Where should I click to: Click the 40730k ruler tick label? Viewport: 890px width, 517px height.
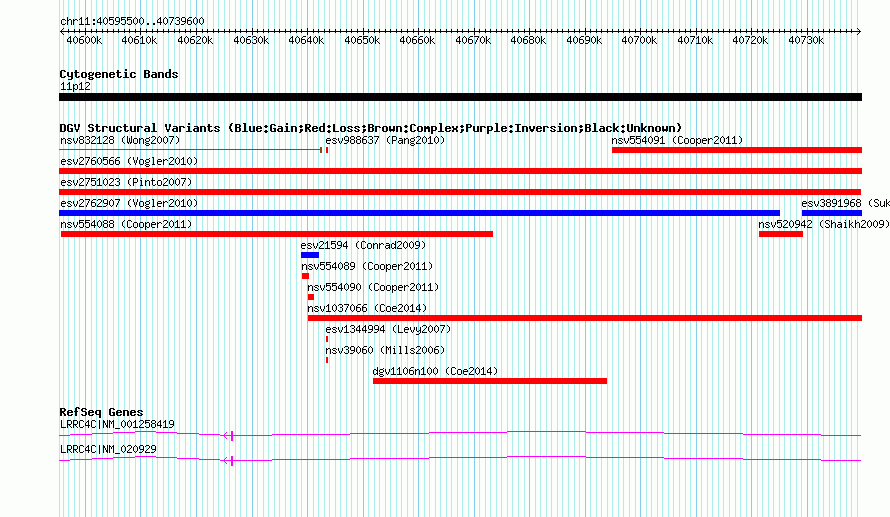tap(806, 40)
